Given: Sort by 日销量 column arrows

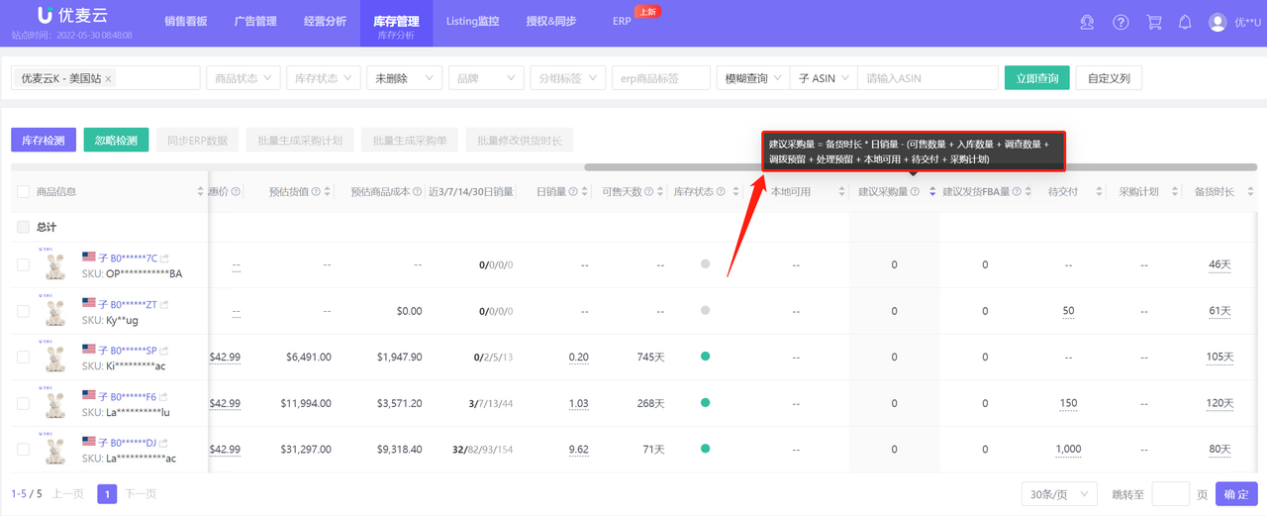Looking at the screenshot, I should point(583,192).
